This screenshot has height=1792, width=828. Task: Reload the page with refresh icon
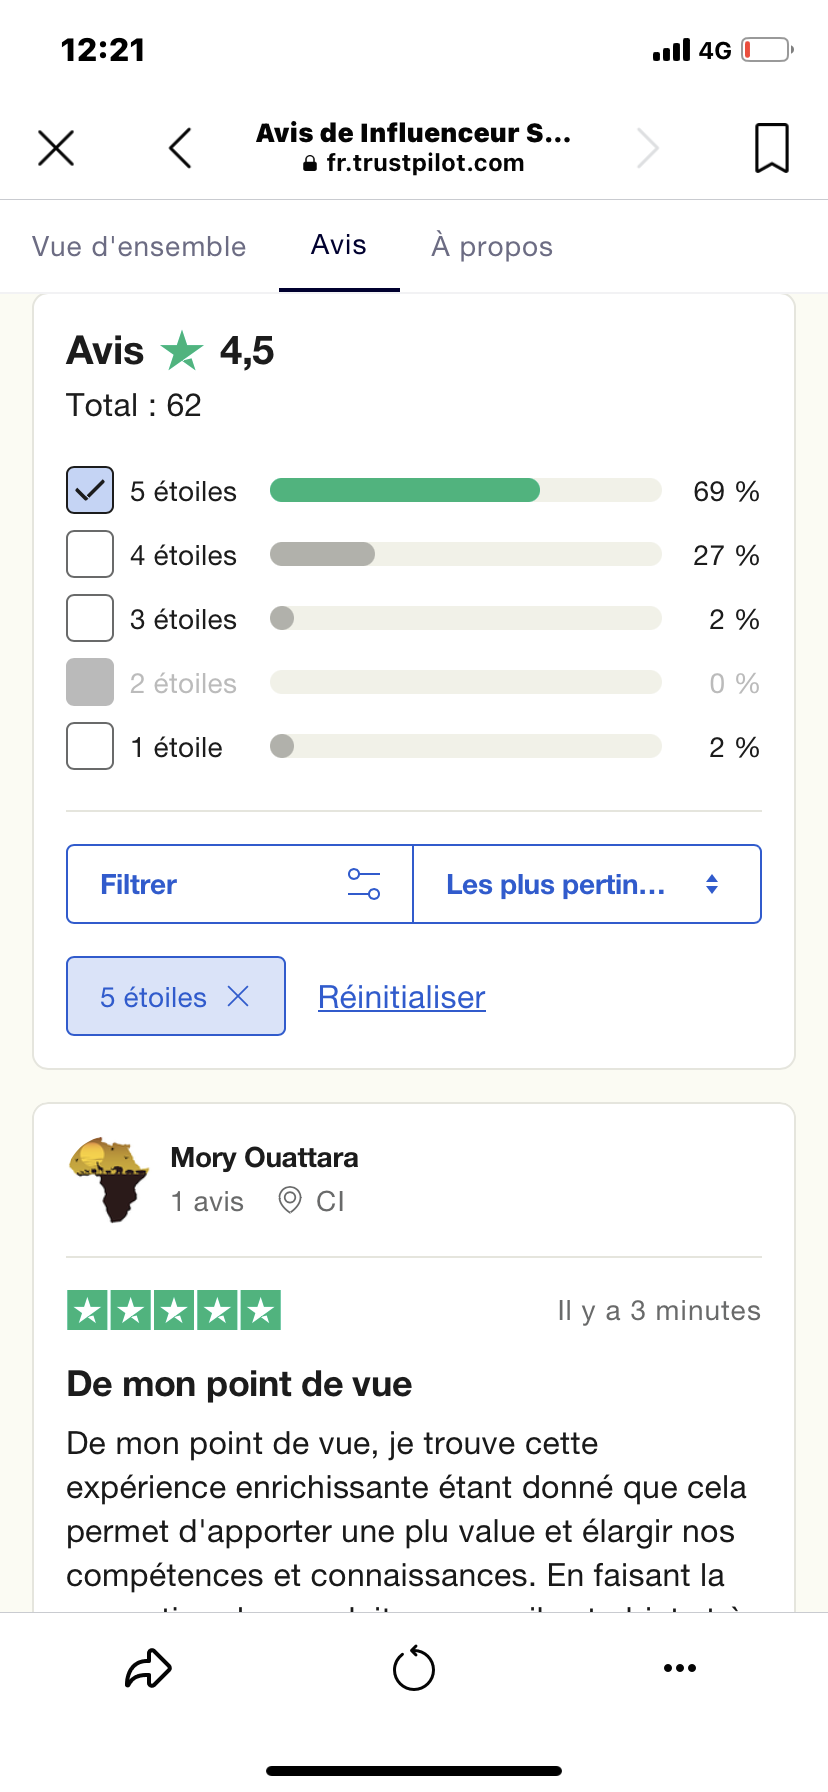(x=413, y=1668)
